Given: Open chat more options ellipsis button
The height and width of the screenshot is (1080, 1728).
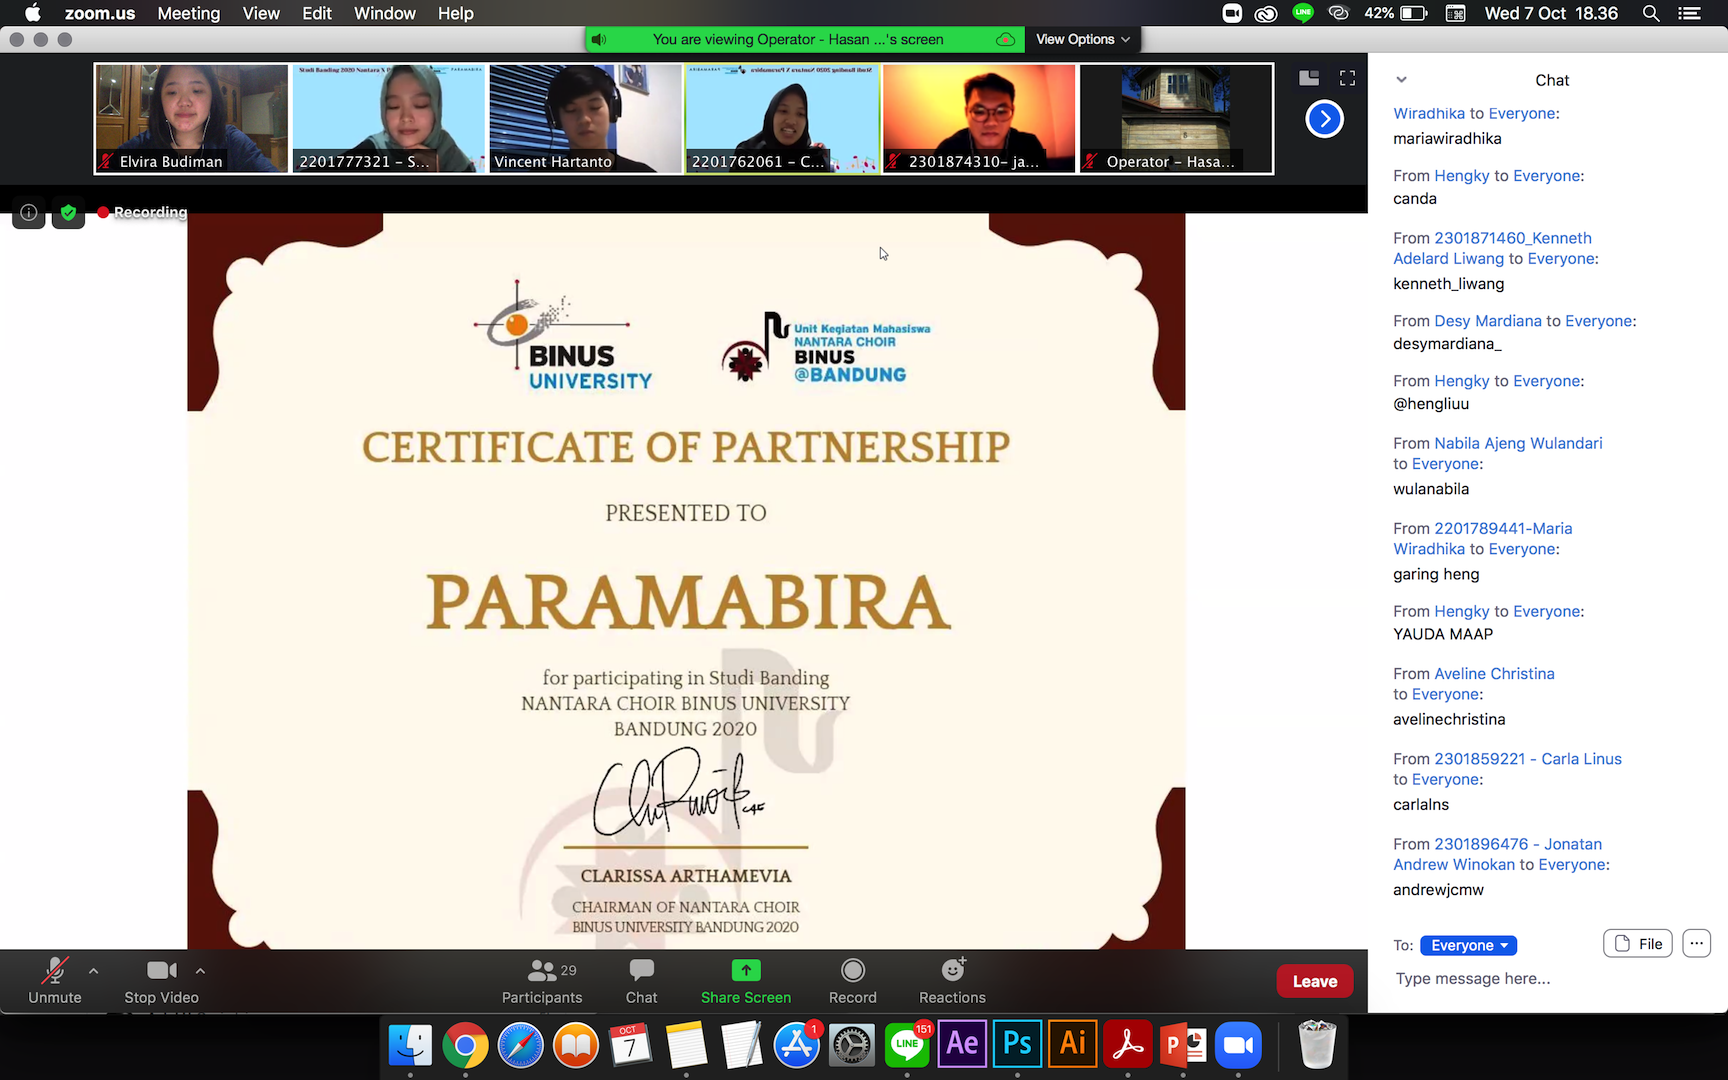Looking at the screenshot, I should coord(1696,943).
